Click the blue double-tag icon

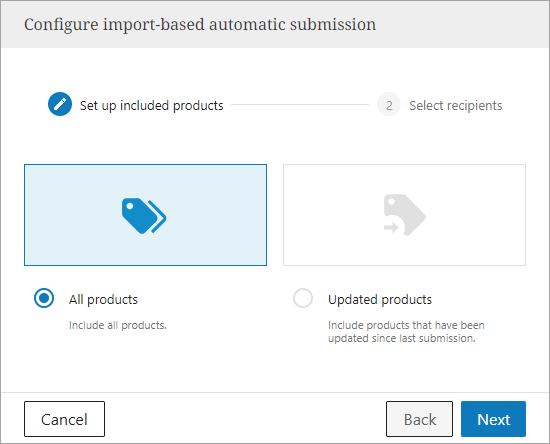pyautogui.click(x=144, y=216)
